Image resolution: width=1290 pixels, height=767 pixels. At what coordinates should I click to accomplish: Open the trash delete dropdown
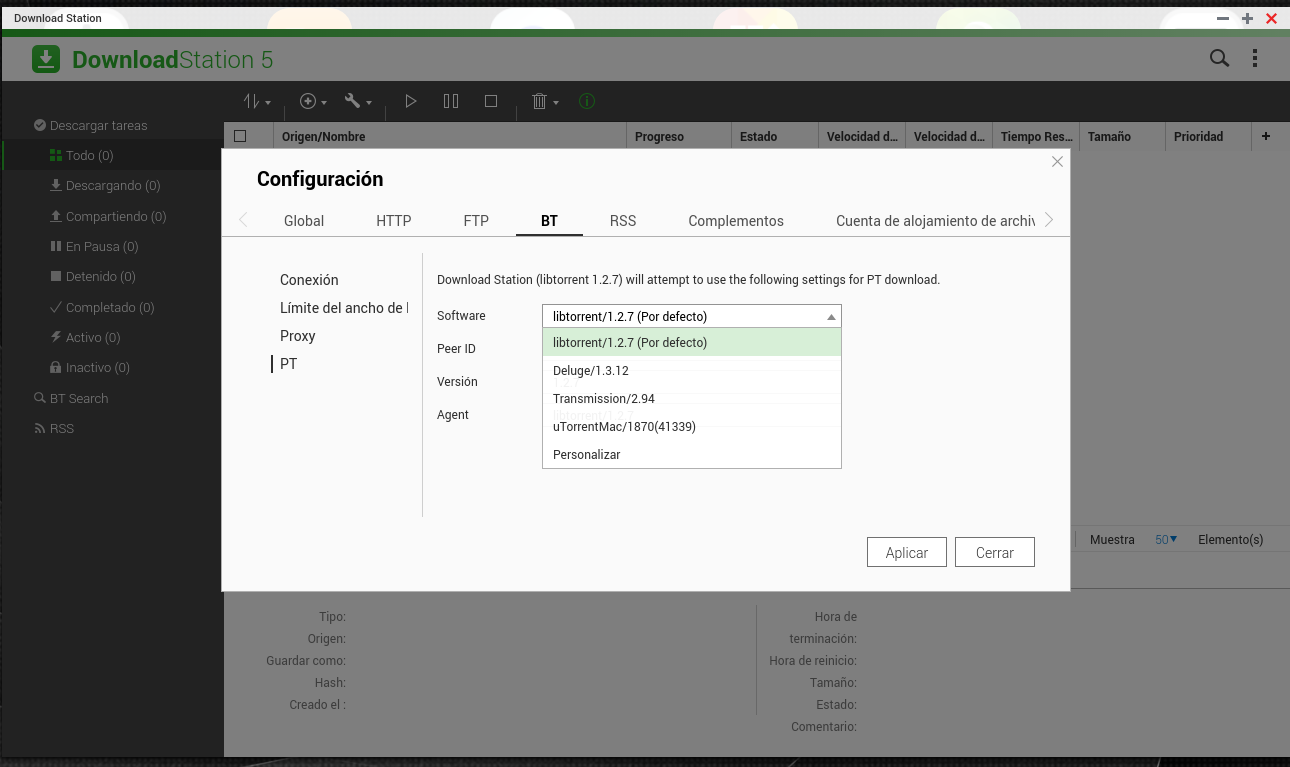(x=544, y=101)
